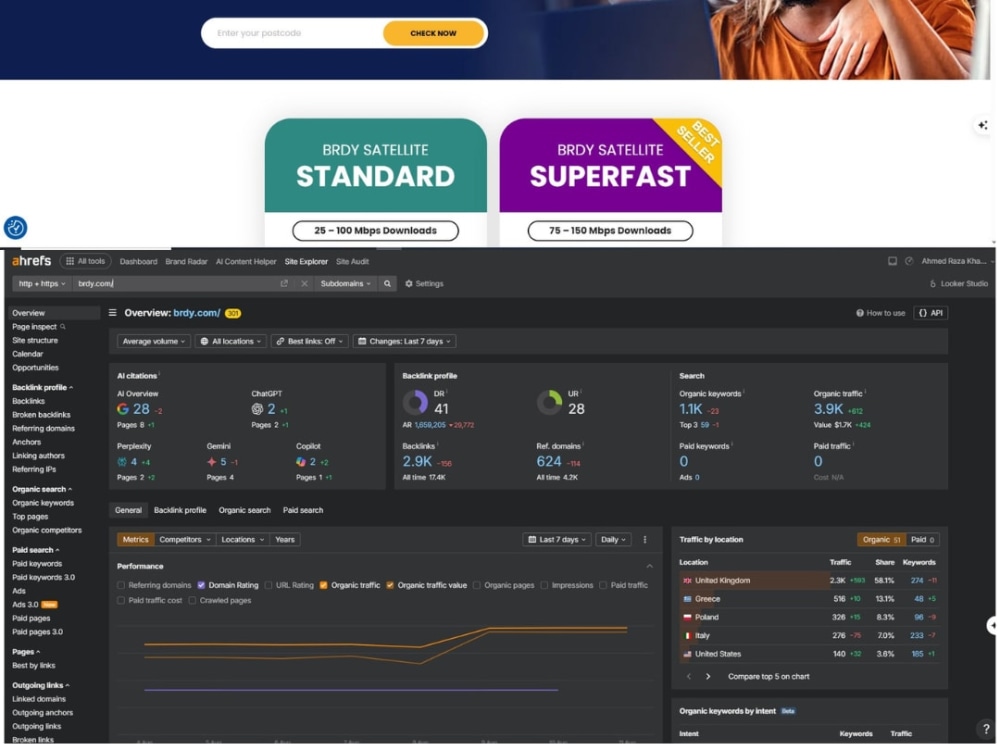1000x750 pixels.
Task: Open brdy.com in new tab icon
Action: click(284, 284)
